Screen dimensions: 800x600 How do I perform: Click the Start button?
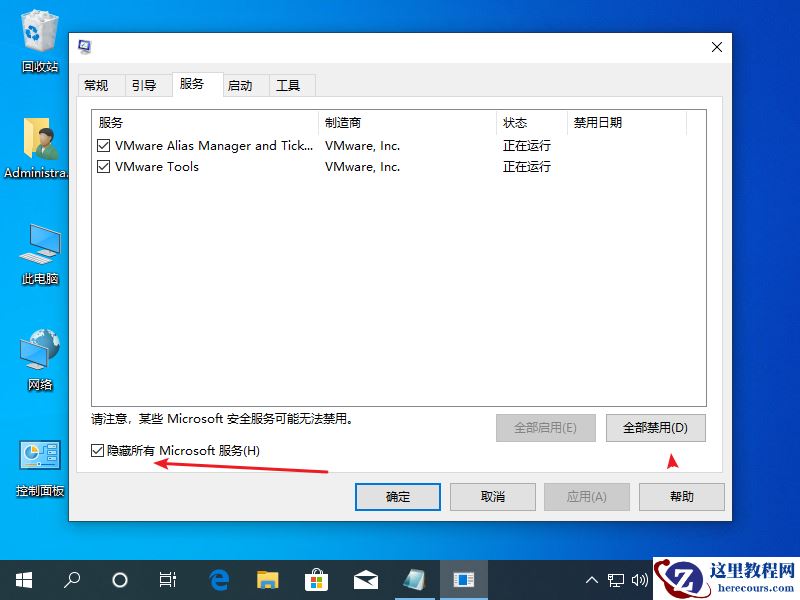point(22,579)
